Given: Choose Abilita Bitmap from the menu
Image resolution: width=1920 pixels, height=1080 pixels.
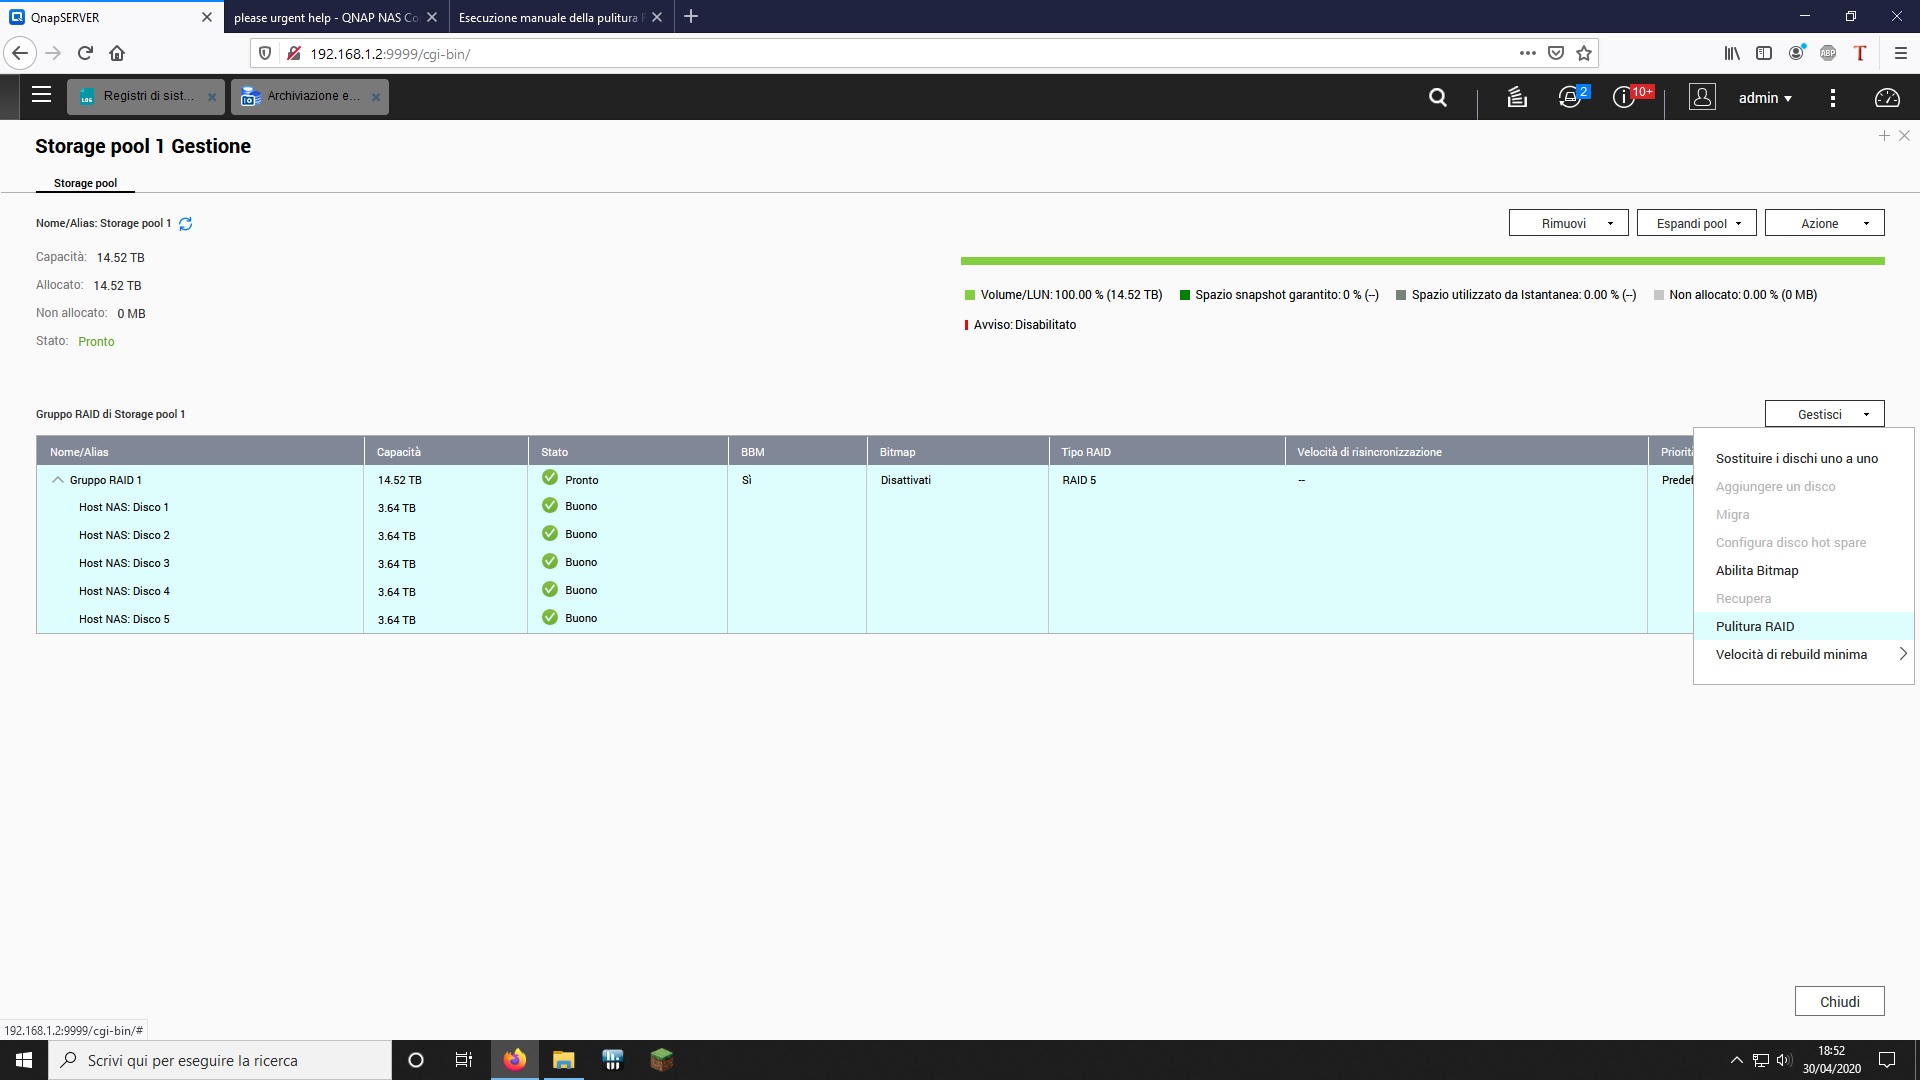Looking at the screenshot, I should coord(1756,570).
